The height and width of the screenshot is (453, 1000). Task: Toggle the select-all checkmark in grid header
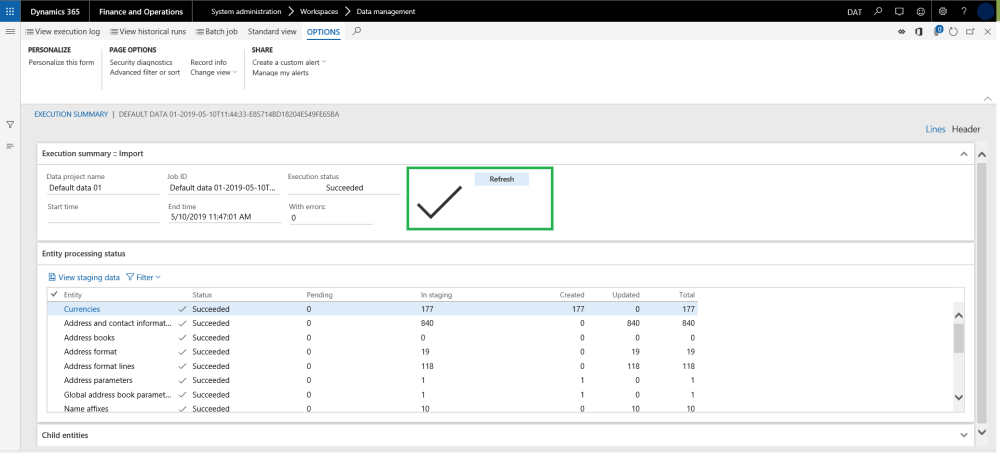[54, 294]
